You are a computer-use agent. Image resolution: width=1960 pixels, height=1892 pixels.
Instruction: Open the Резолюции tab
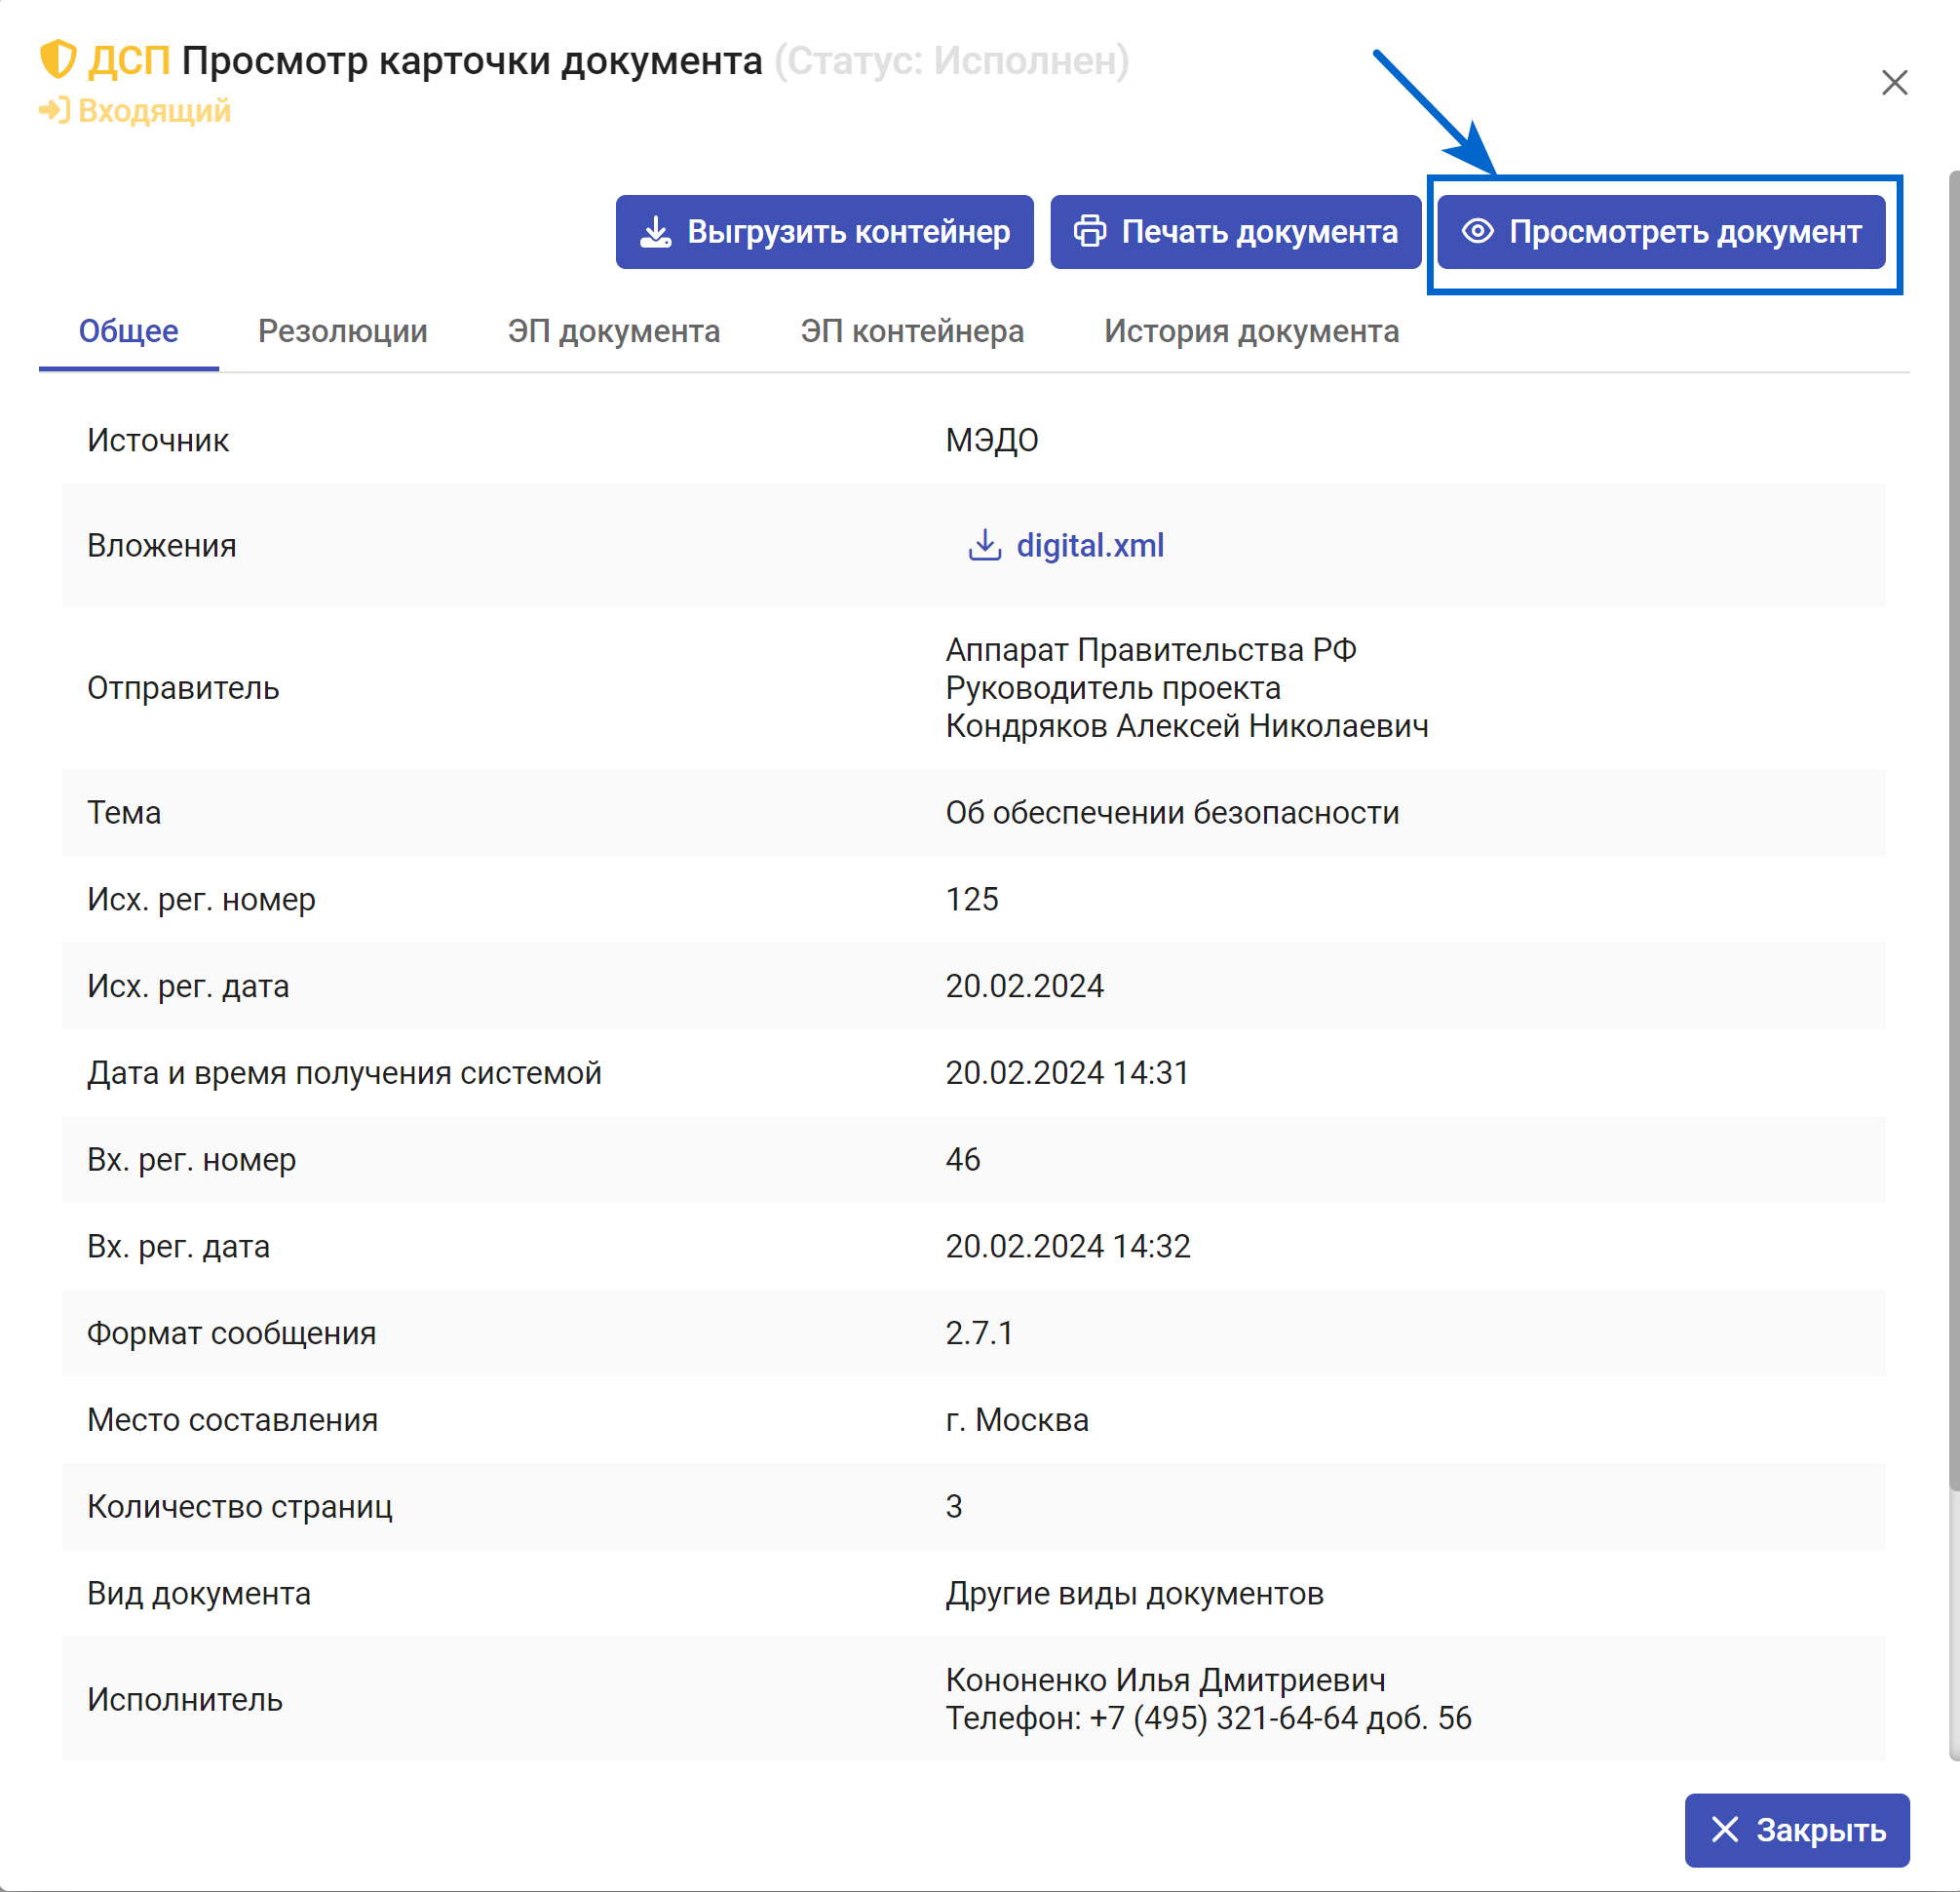pyautogui.click(x=343, y=331)
